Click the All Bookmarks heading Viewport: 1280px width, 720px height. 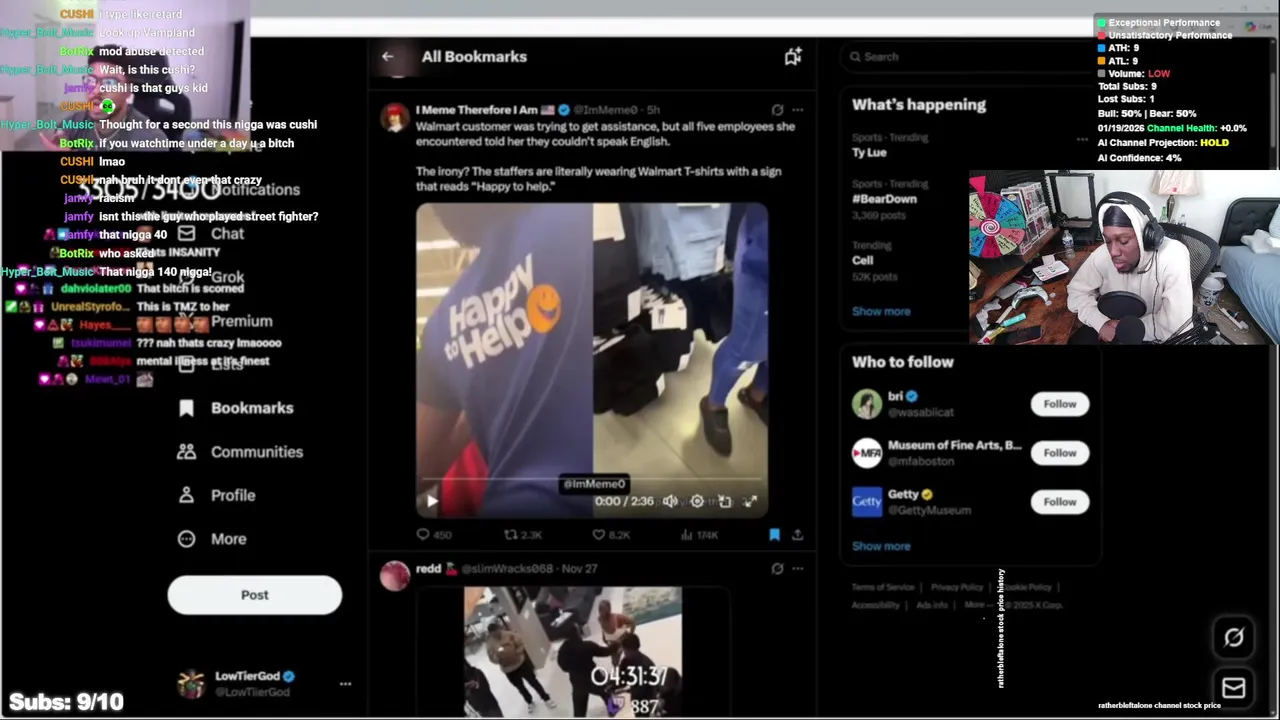click(474, 57)
